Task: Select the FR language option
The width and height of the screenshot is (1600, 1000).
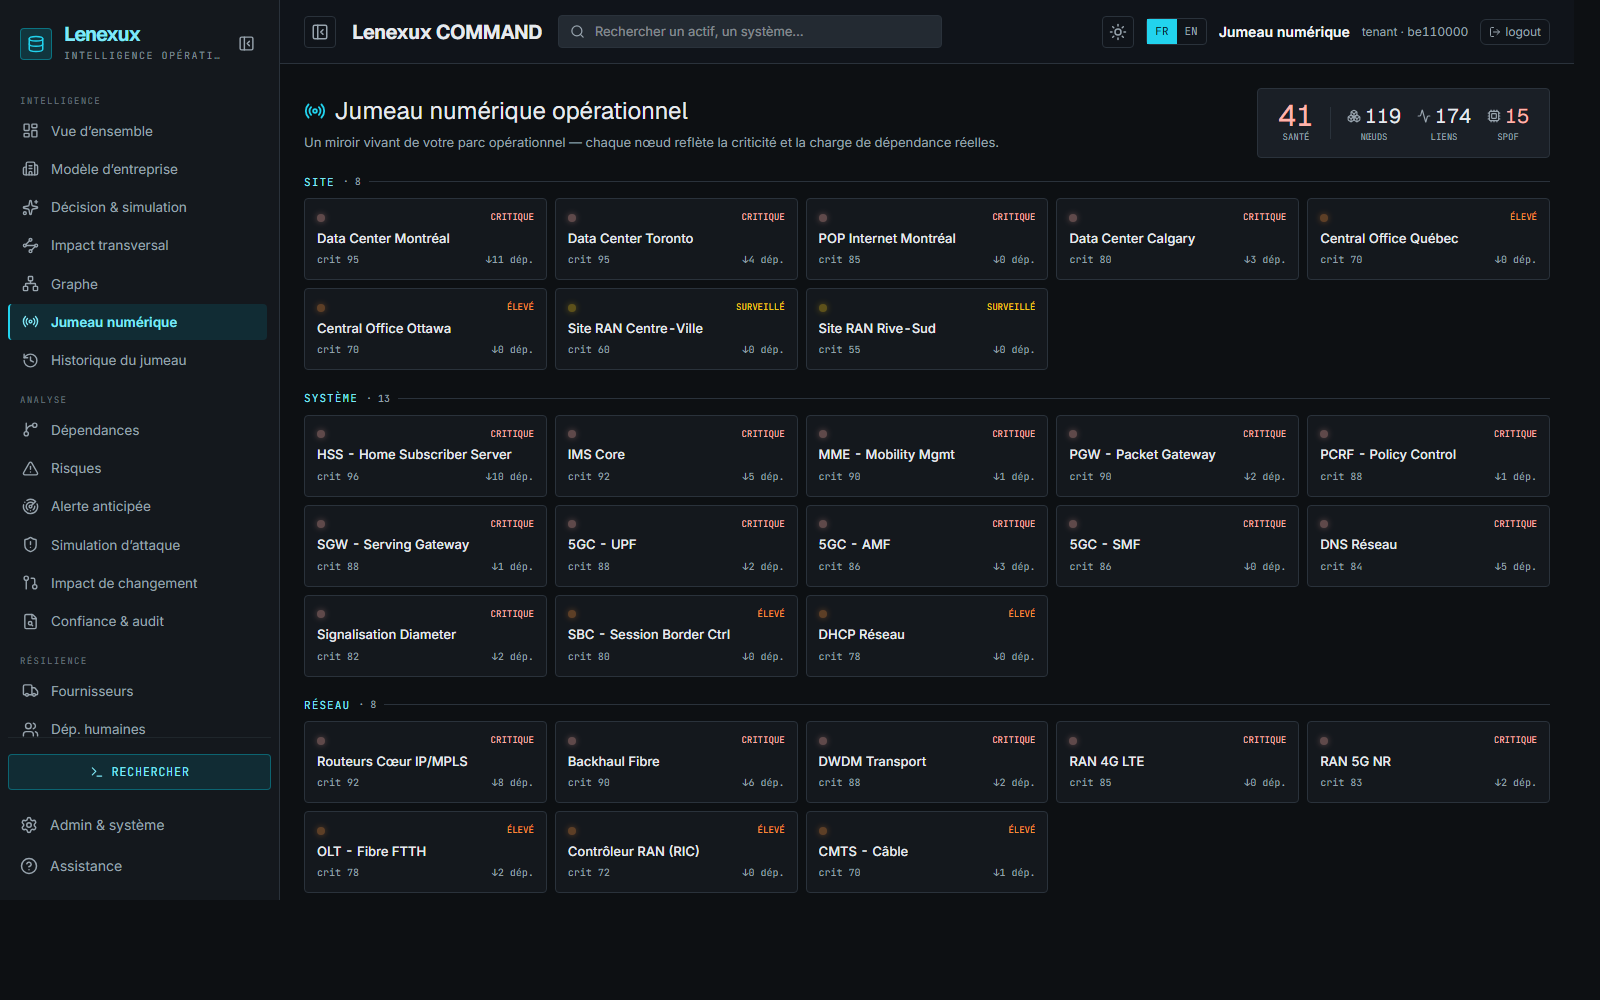Action: [x=1161, y=32]
